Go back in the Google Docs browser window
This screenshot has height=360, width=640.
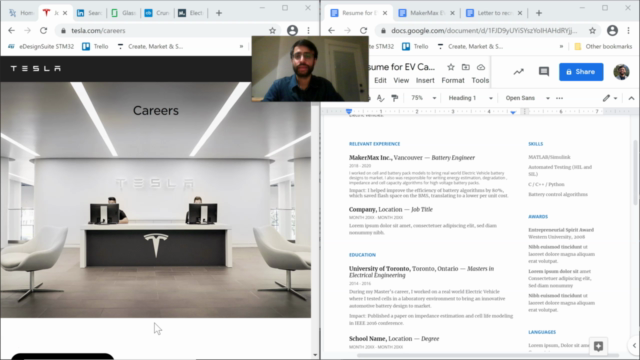[331, 31]
